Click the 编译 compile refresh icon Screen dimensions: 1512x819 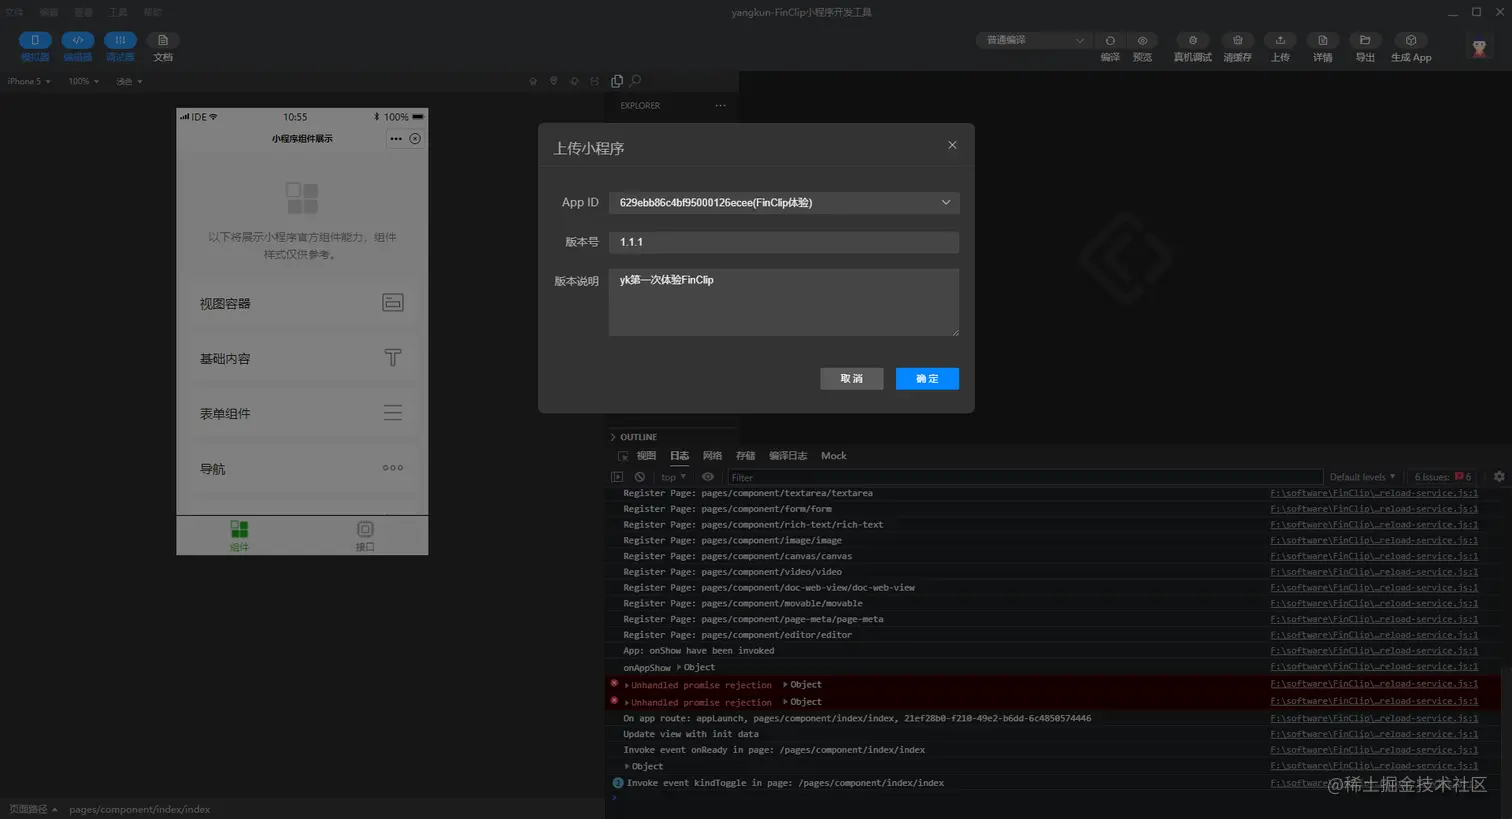pos(1110,41)
